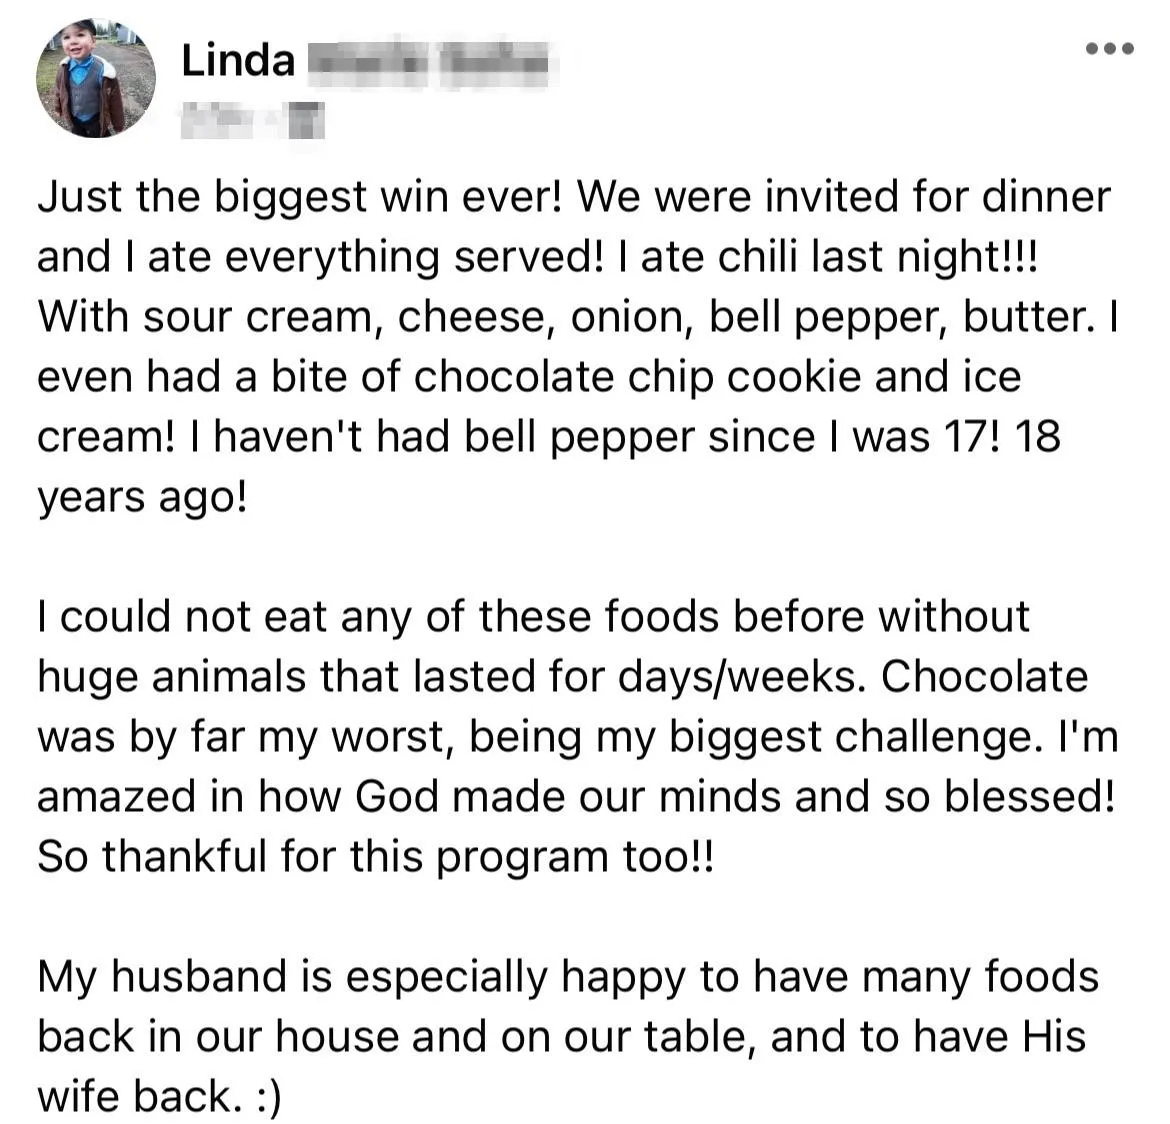Click the closing text 'wife back. :)'
Viewport: 1170px width, 1124px height.
(x=160, y=1096)
